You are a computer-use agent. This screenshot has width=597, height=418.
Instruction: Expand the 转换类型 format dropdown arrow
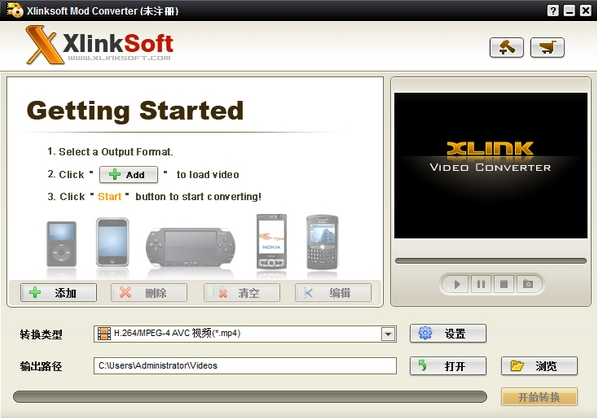(388, 334)
